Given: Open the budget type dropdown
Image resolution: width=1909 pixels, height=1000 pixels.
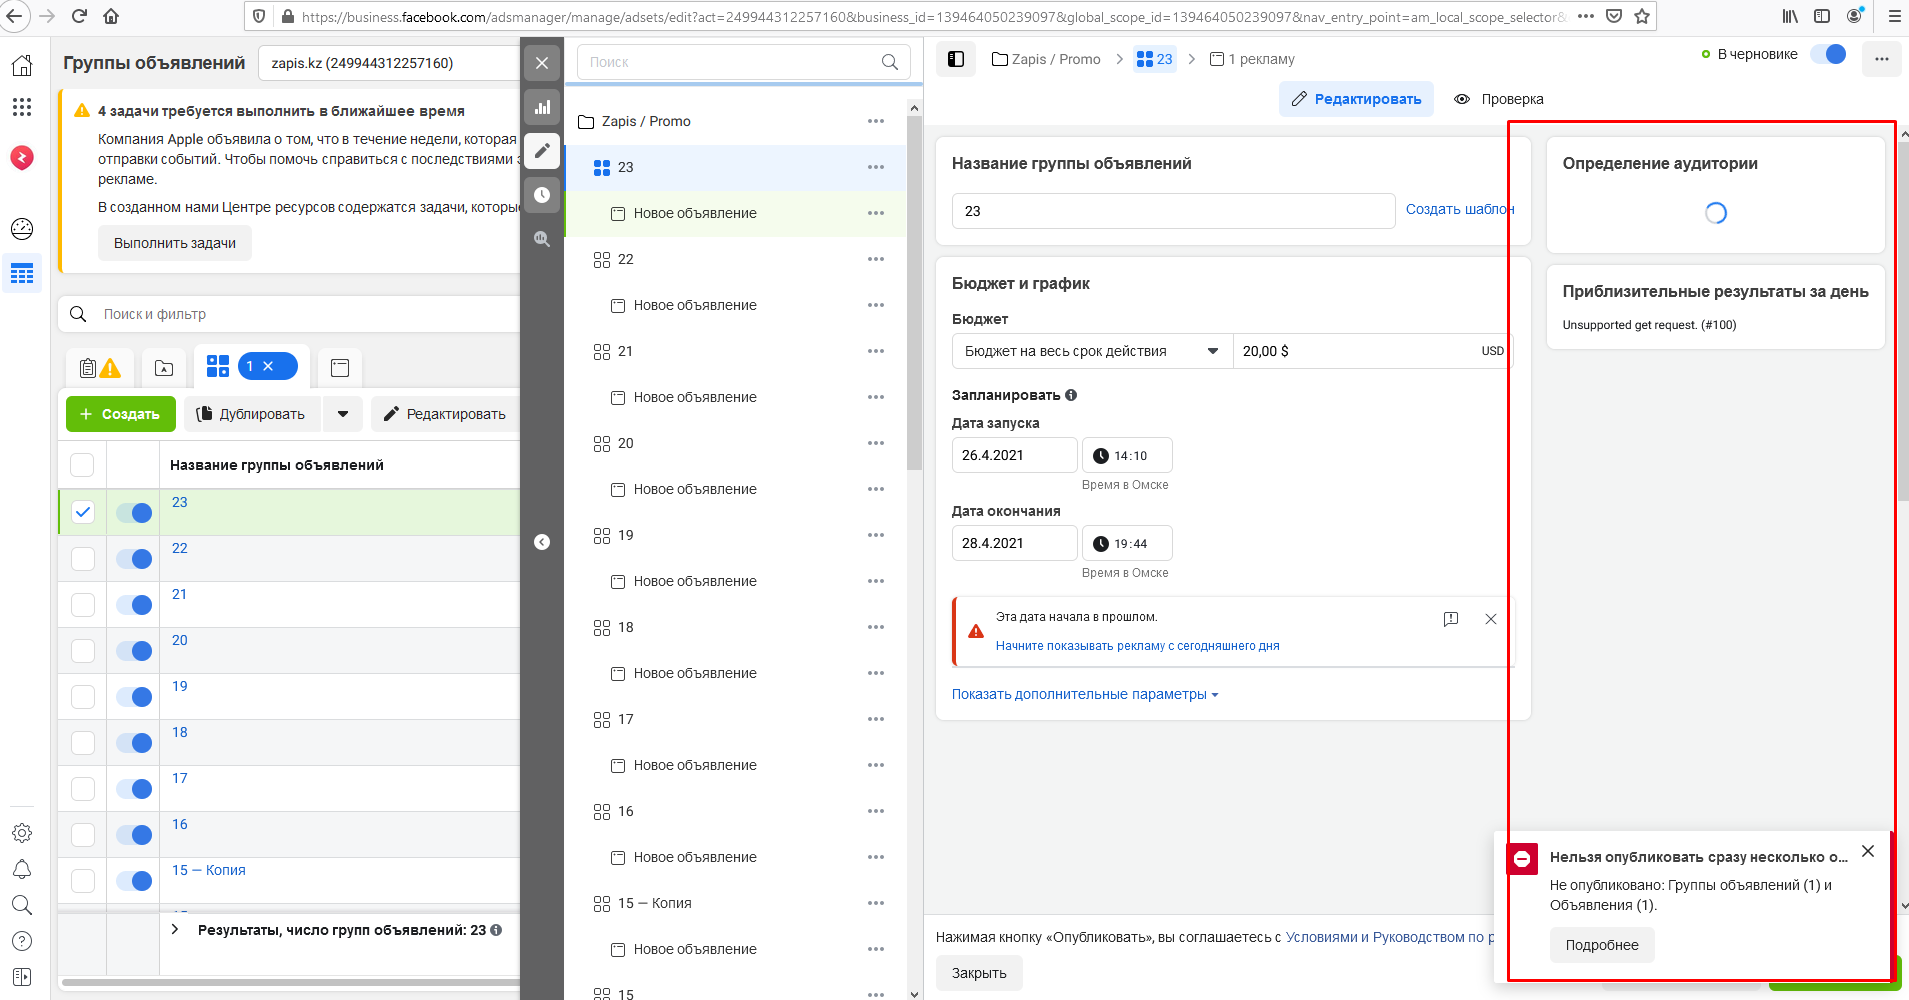Looking at the screenshot, I should point(1092,351).
